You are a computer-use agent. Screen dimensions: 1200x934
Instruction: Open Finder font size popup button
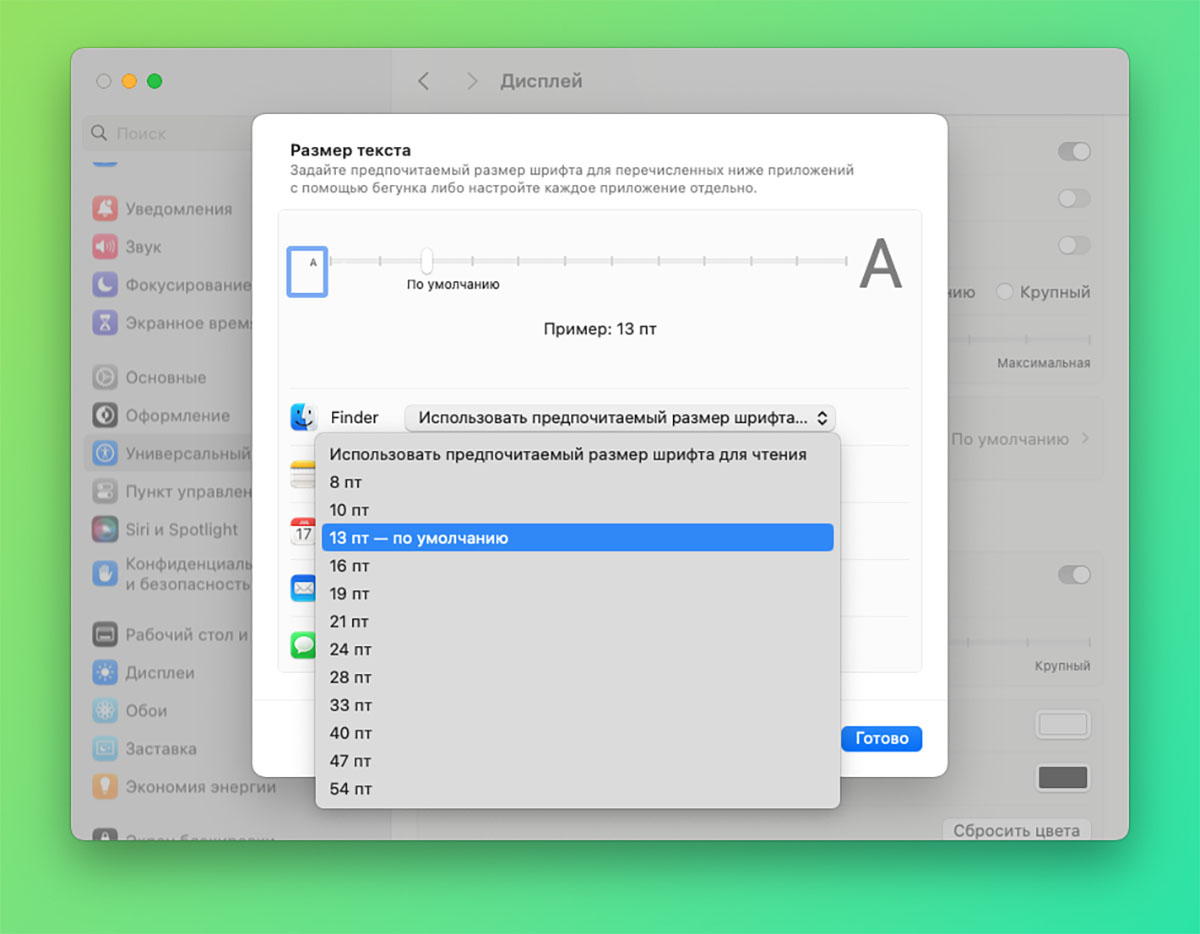[620, 417]
